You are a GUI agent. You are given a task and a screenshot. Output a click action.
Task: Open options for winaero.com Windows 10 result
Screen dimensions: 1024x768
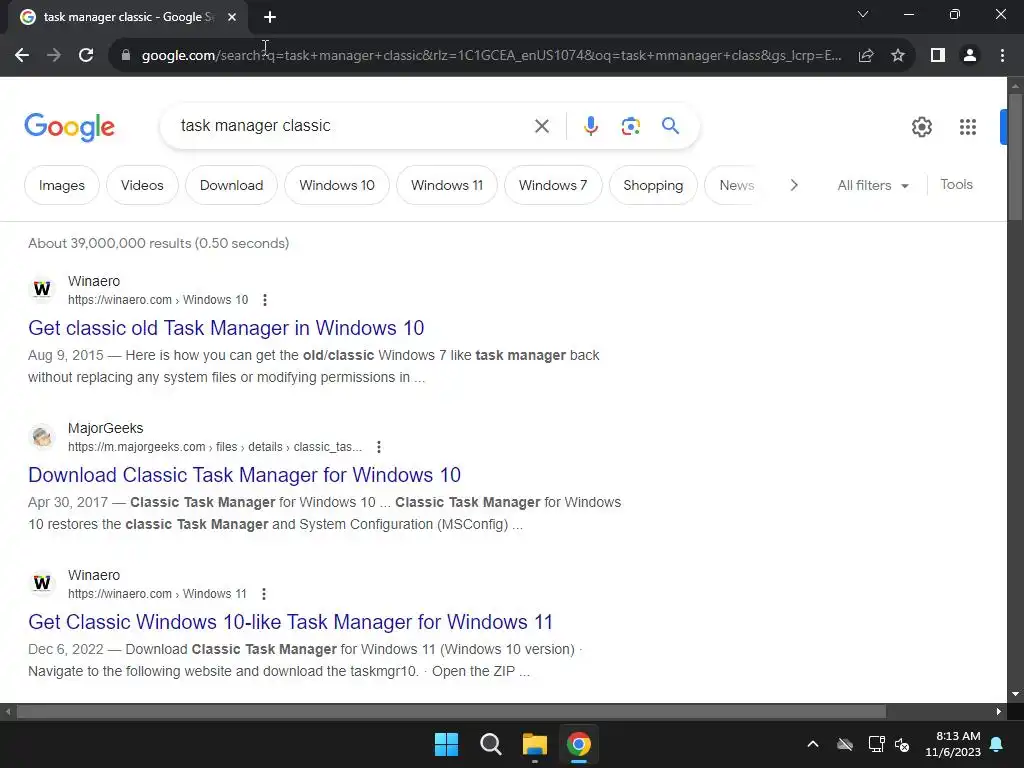(x=264, y=300)
